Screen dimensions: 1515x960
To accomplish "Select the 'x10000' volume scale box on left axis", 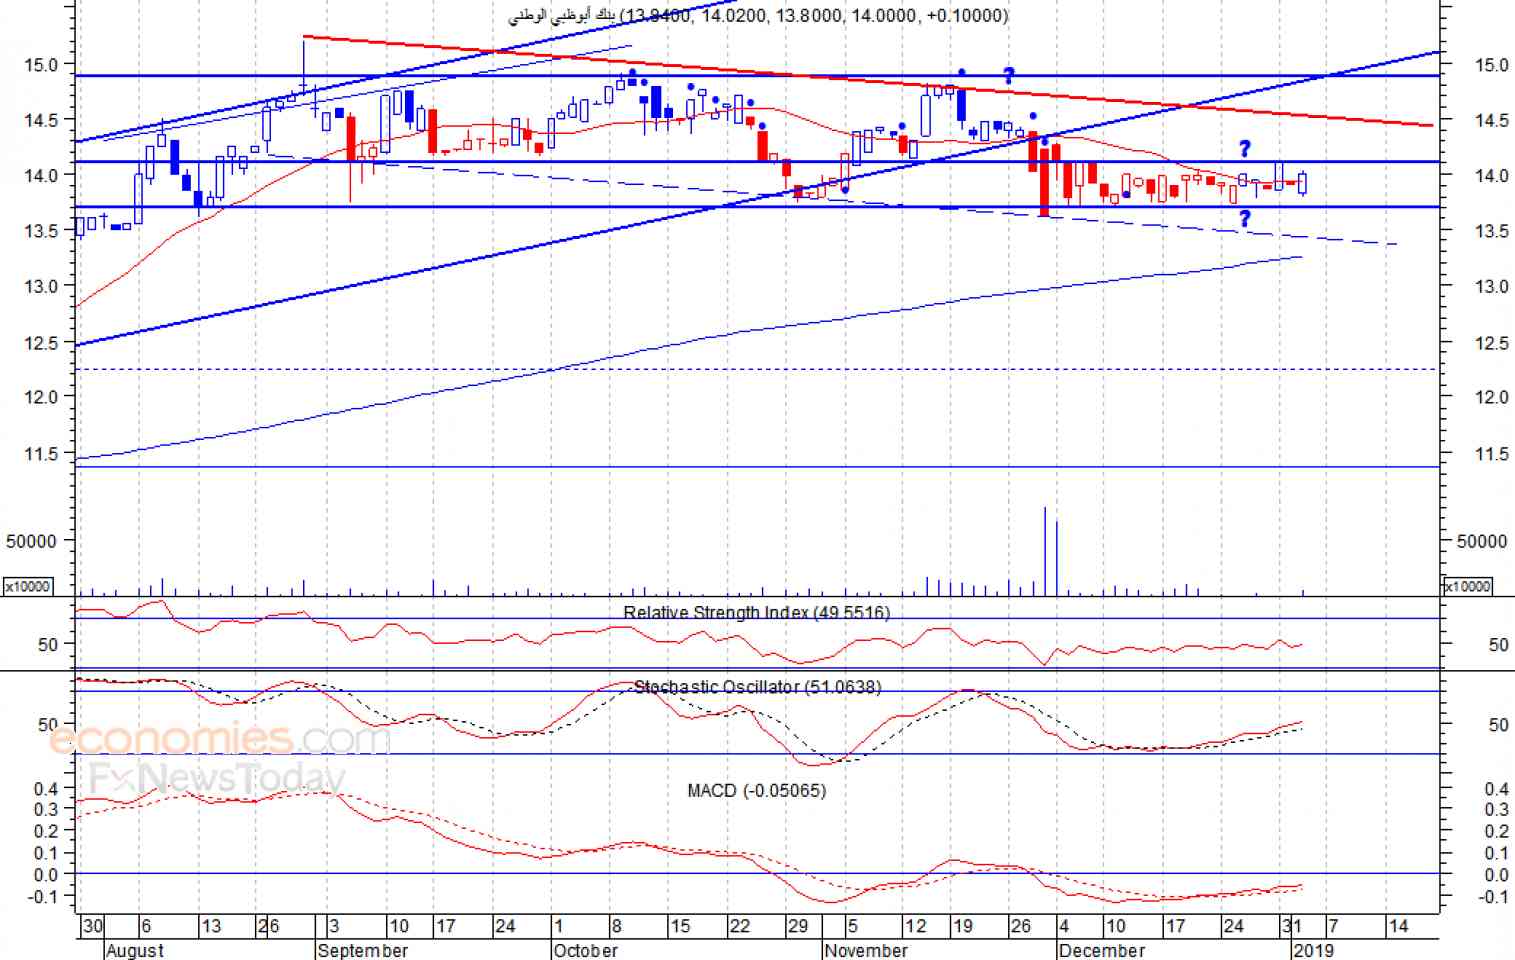I will pos(28,587).
